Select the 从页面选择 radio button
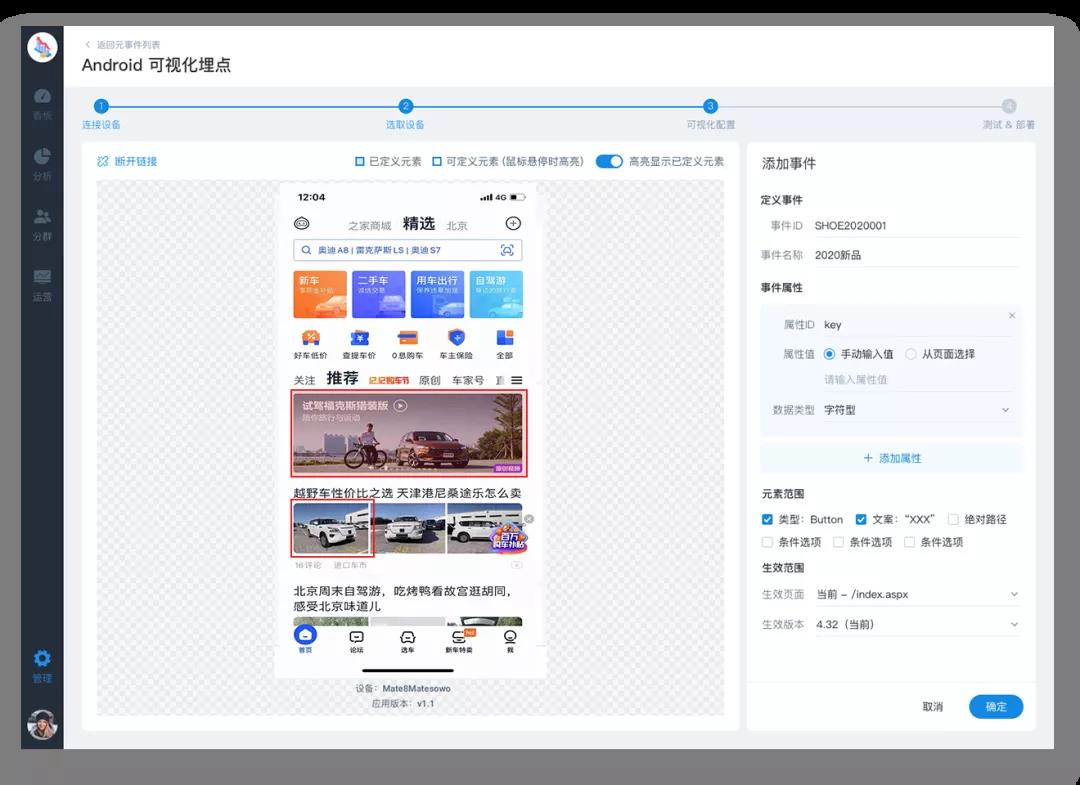Screen dimensions: 1080x785 pos(911,354)
